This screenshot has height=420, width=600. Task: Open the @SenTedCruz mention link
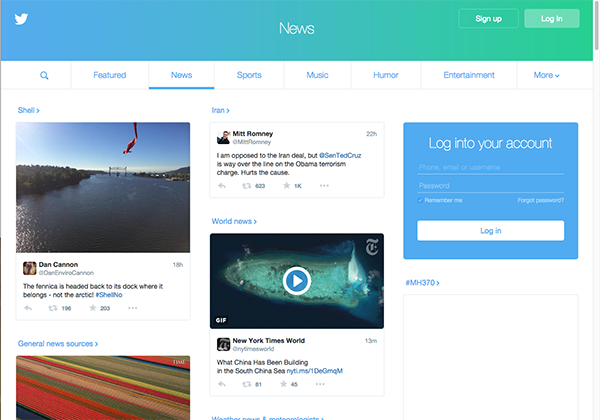click(340, 155)
